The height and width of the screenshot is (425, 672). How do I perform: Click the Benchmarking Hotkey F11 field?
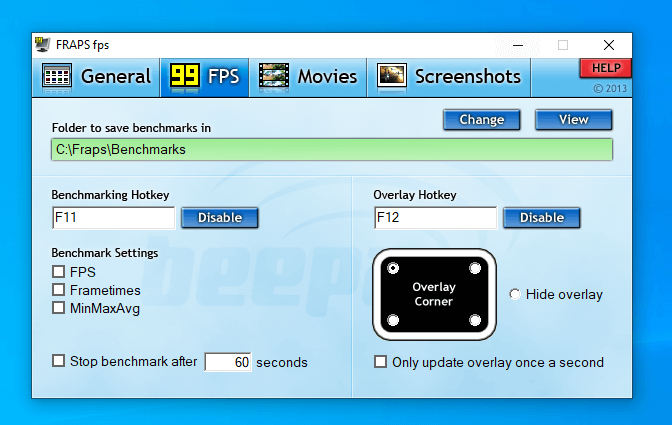point(114,218)
